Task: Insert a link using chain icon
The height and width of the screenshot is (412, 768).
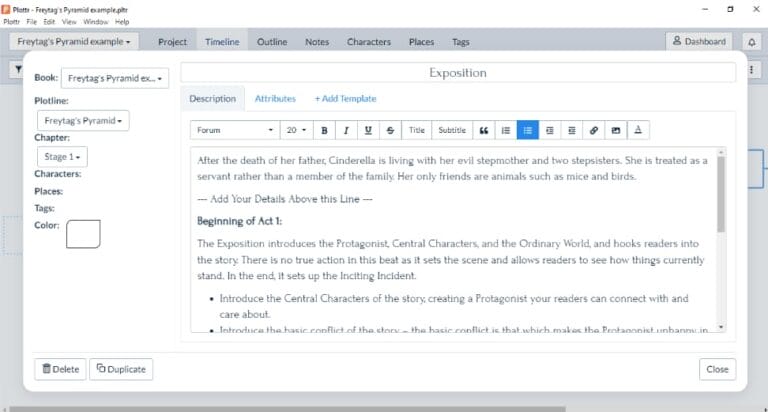Action: (594, 130)
